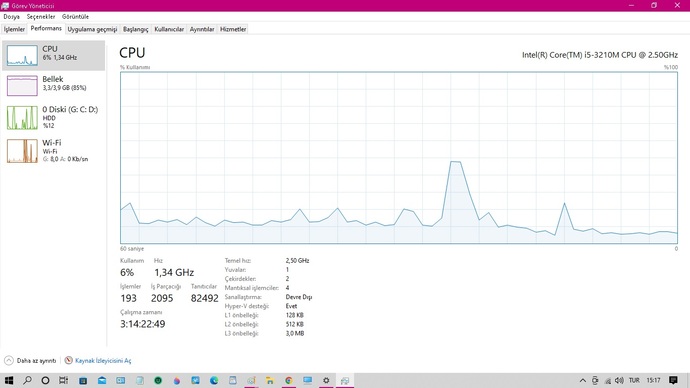Select the CPU mini graph thumbnail
Image resolution: width=690 pixels, height=388 pixels.
point(22,55)
